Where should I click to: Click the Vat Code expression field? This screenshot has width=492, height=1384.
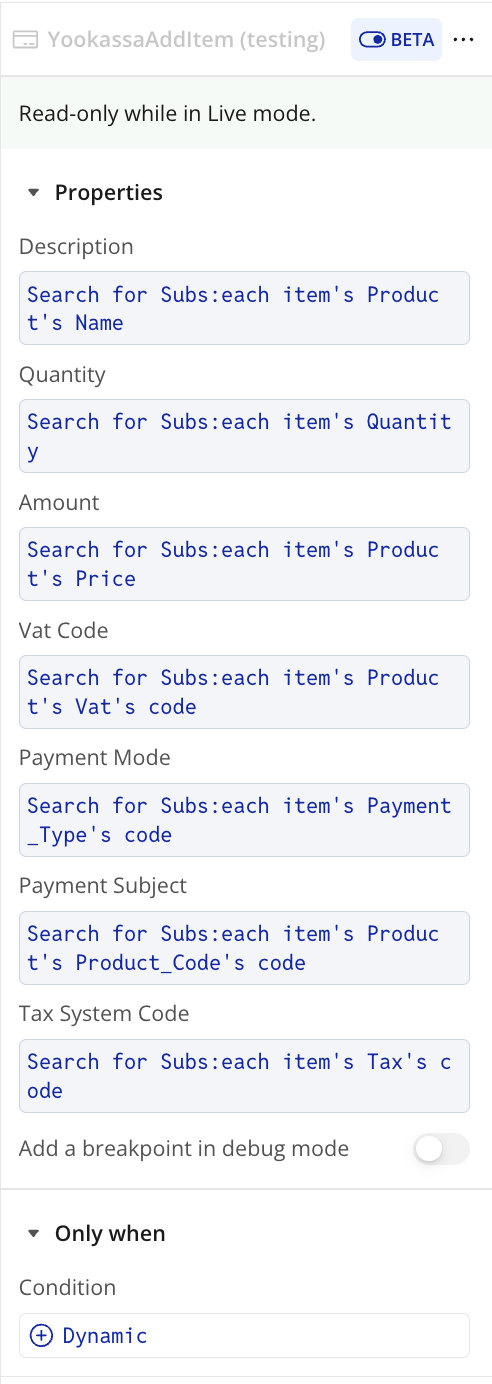(x=244, y=692)
